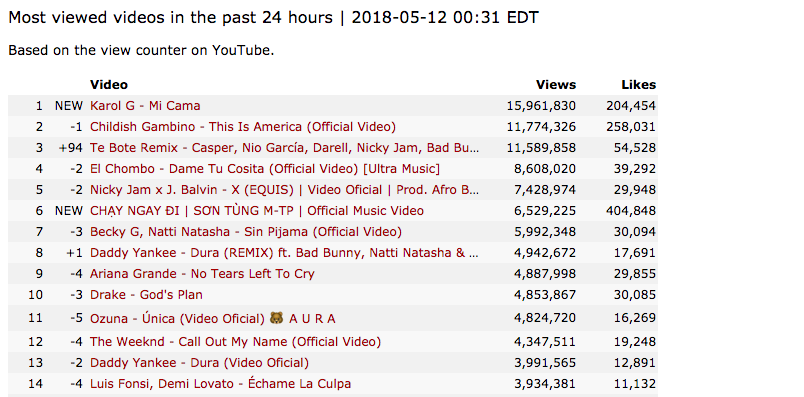
Task: Open the Te Bote Remix video link
Action: pos(285,148)
